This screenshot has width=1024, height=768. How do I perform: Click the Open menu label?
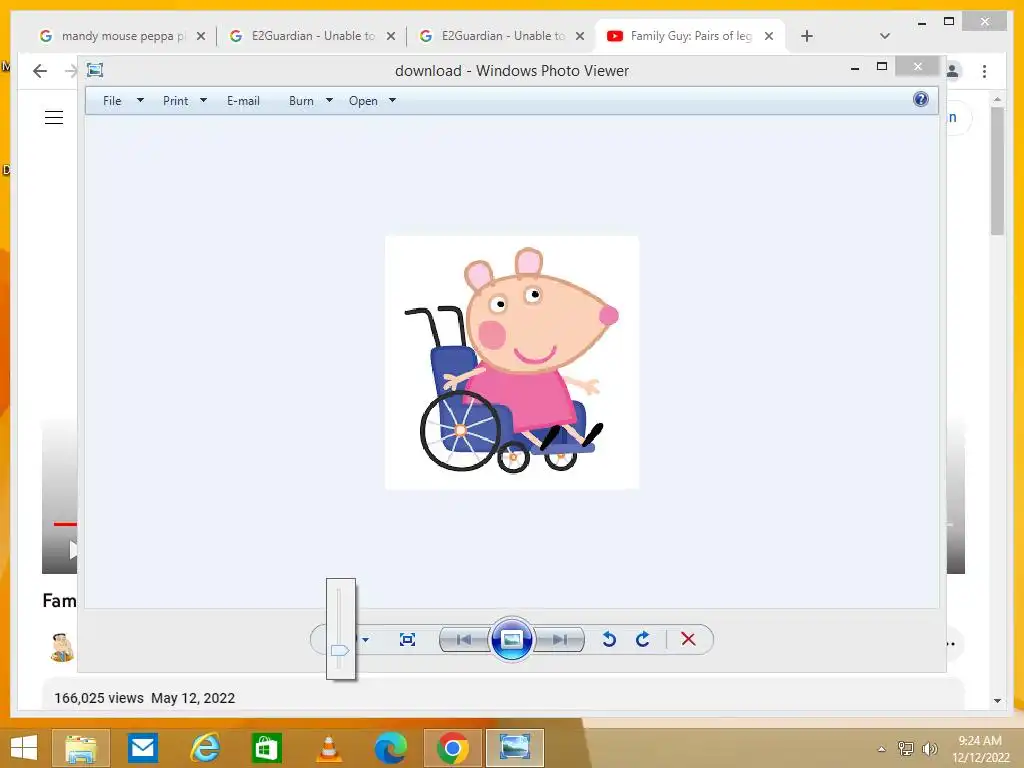click(363, 101)
